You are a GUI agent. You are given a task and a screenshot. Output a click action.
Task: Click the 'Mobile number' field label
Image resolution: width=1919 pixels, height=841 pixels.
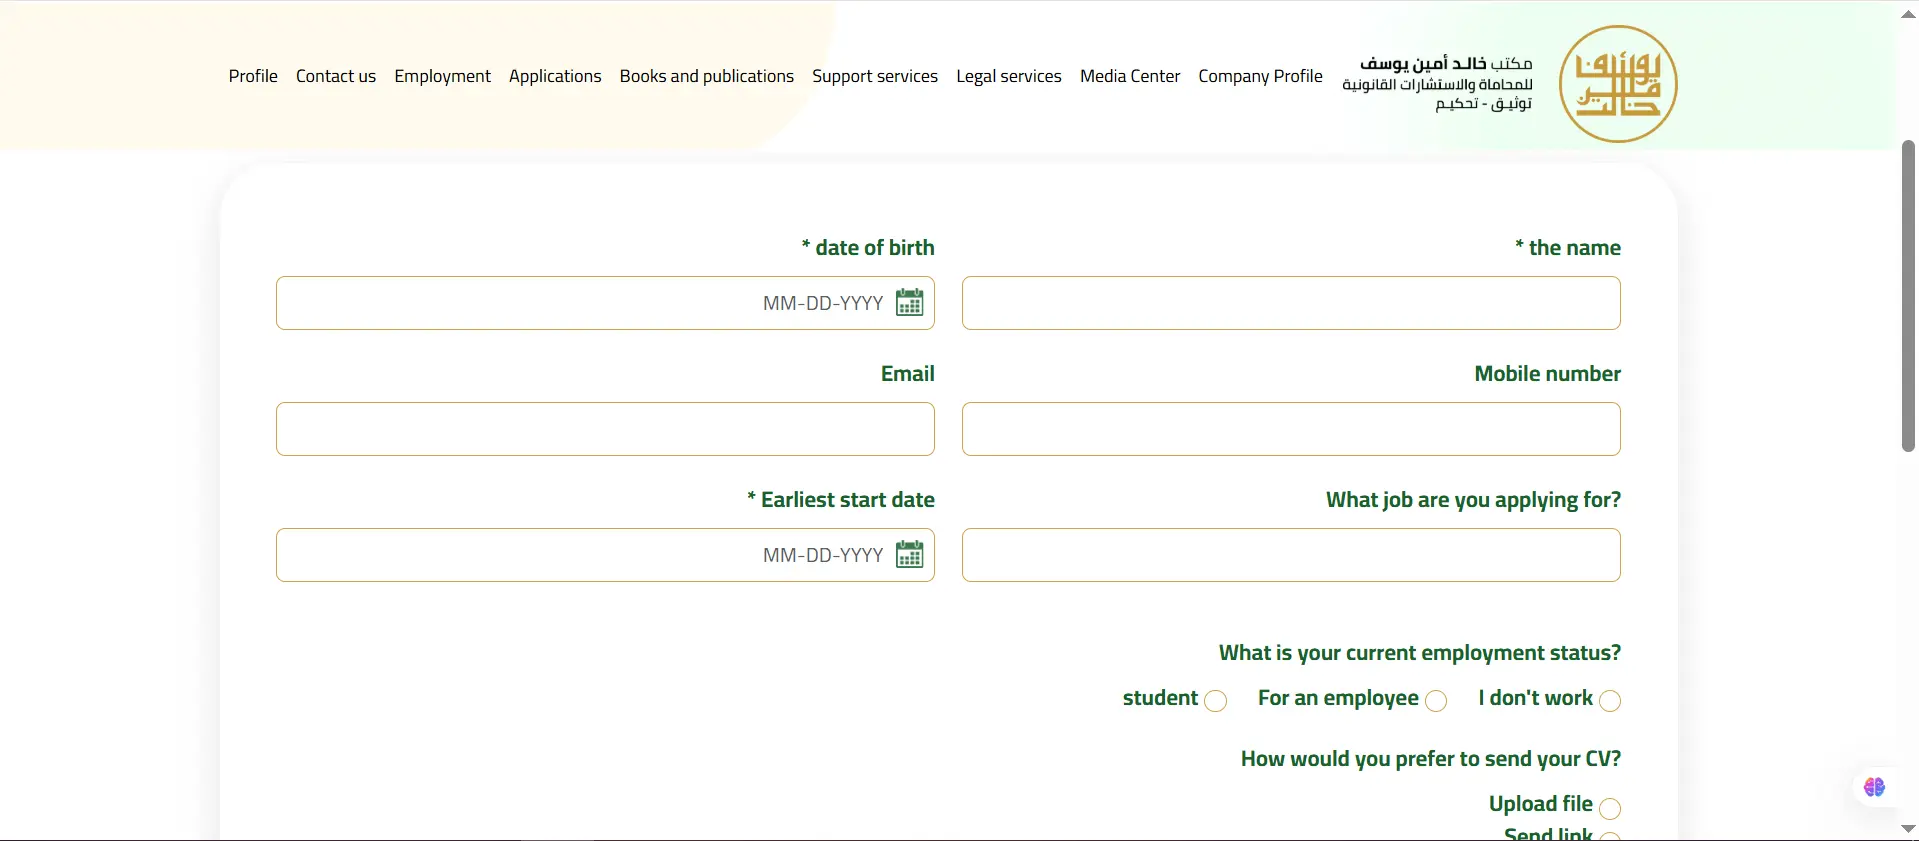[x=1548, y=374]
